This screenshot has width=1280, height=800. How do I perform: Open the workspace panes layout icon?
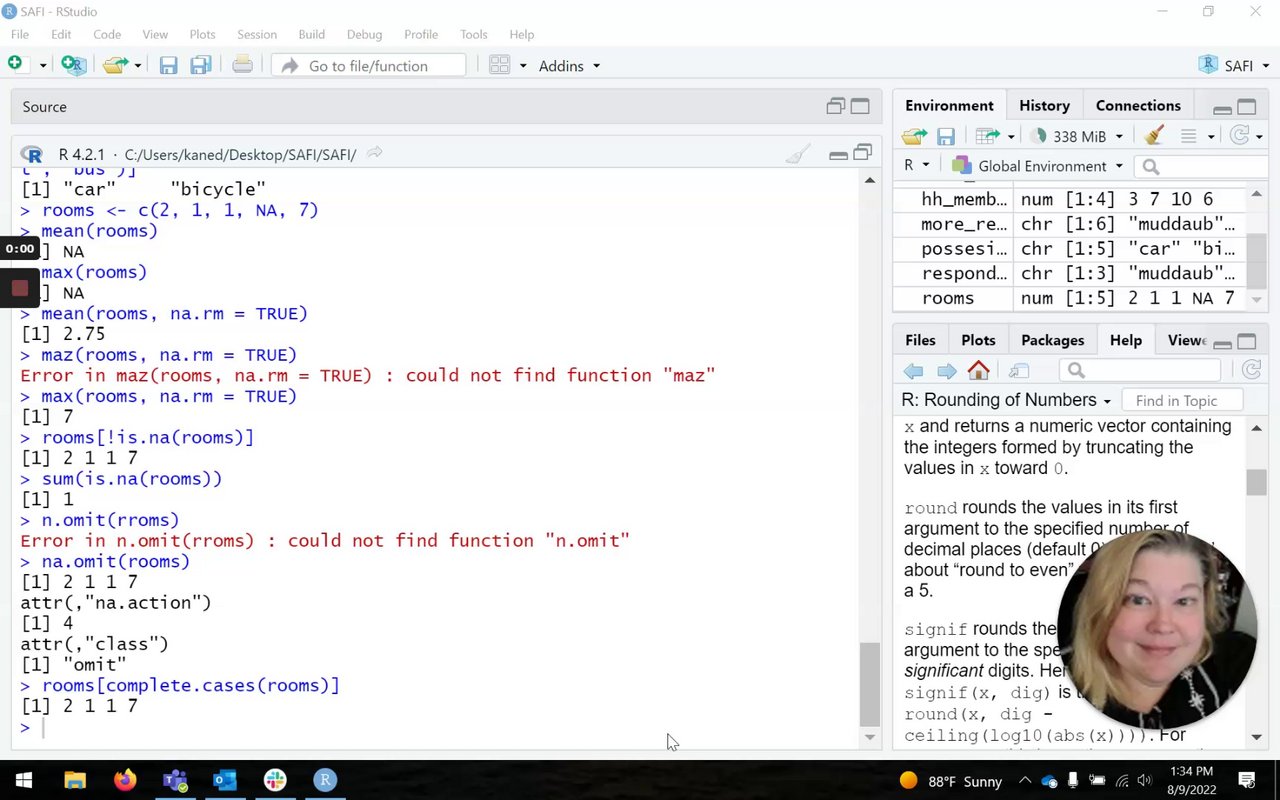coord(500,66)
